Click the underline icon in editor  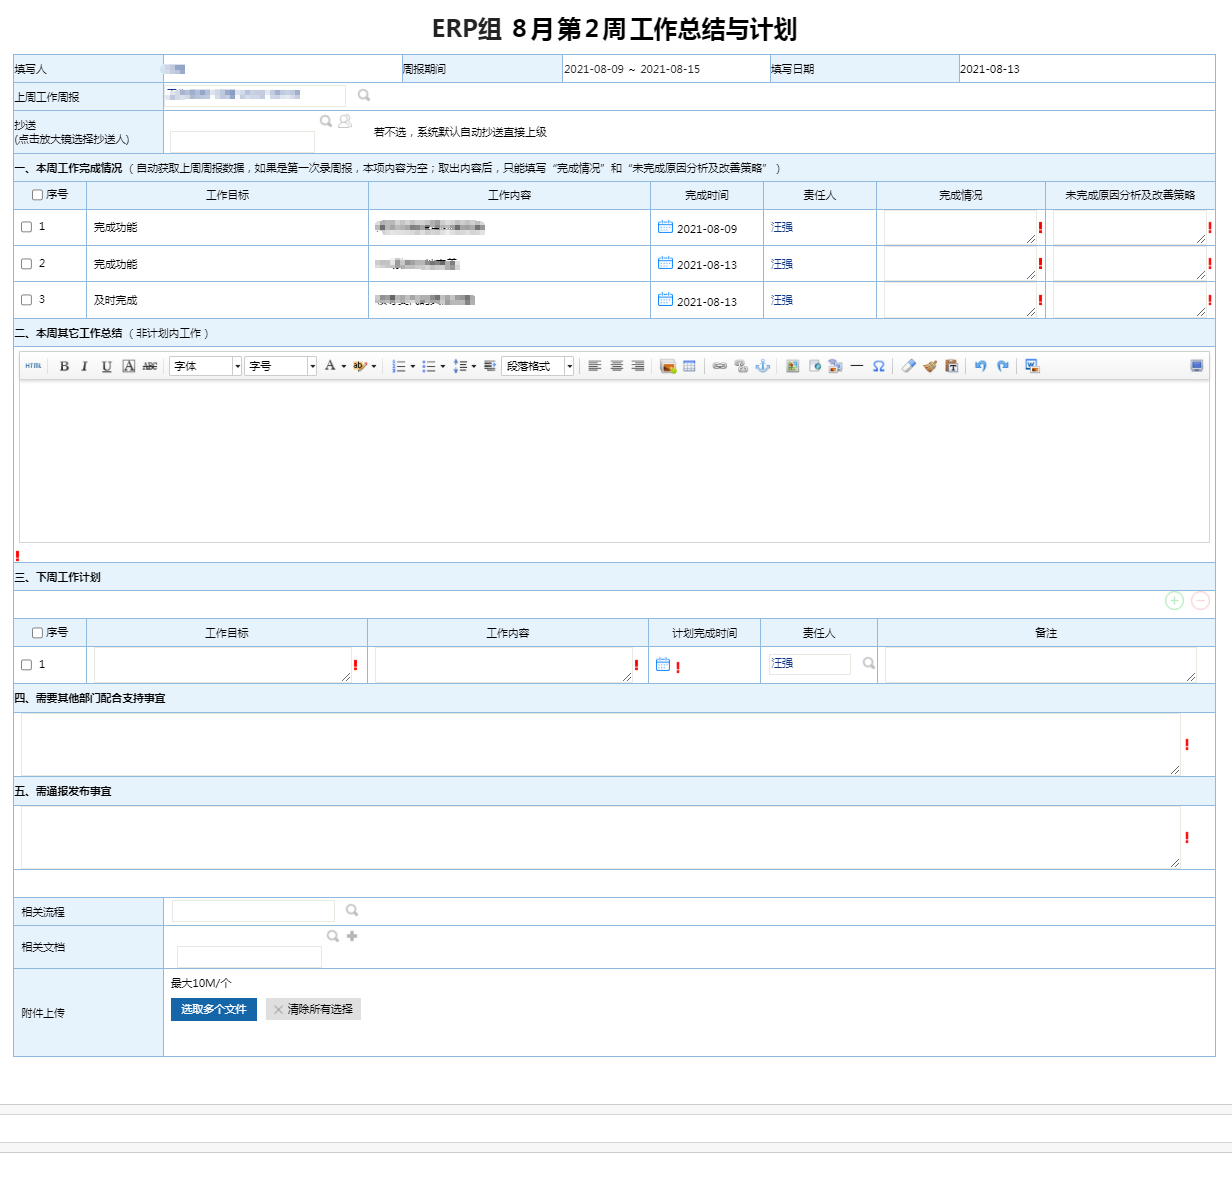click(x=107, y=366)
